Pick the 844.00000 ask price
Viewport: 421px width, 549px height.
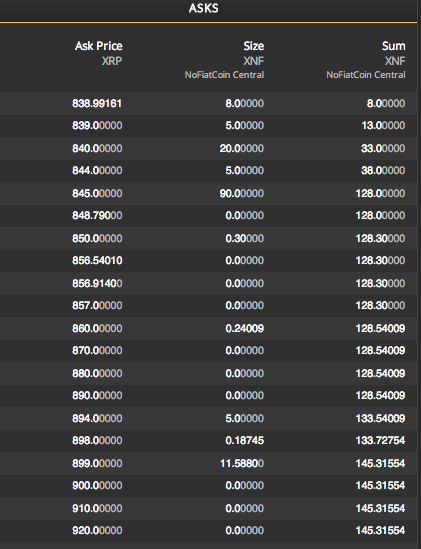(x=97, y=171)
